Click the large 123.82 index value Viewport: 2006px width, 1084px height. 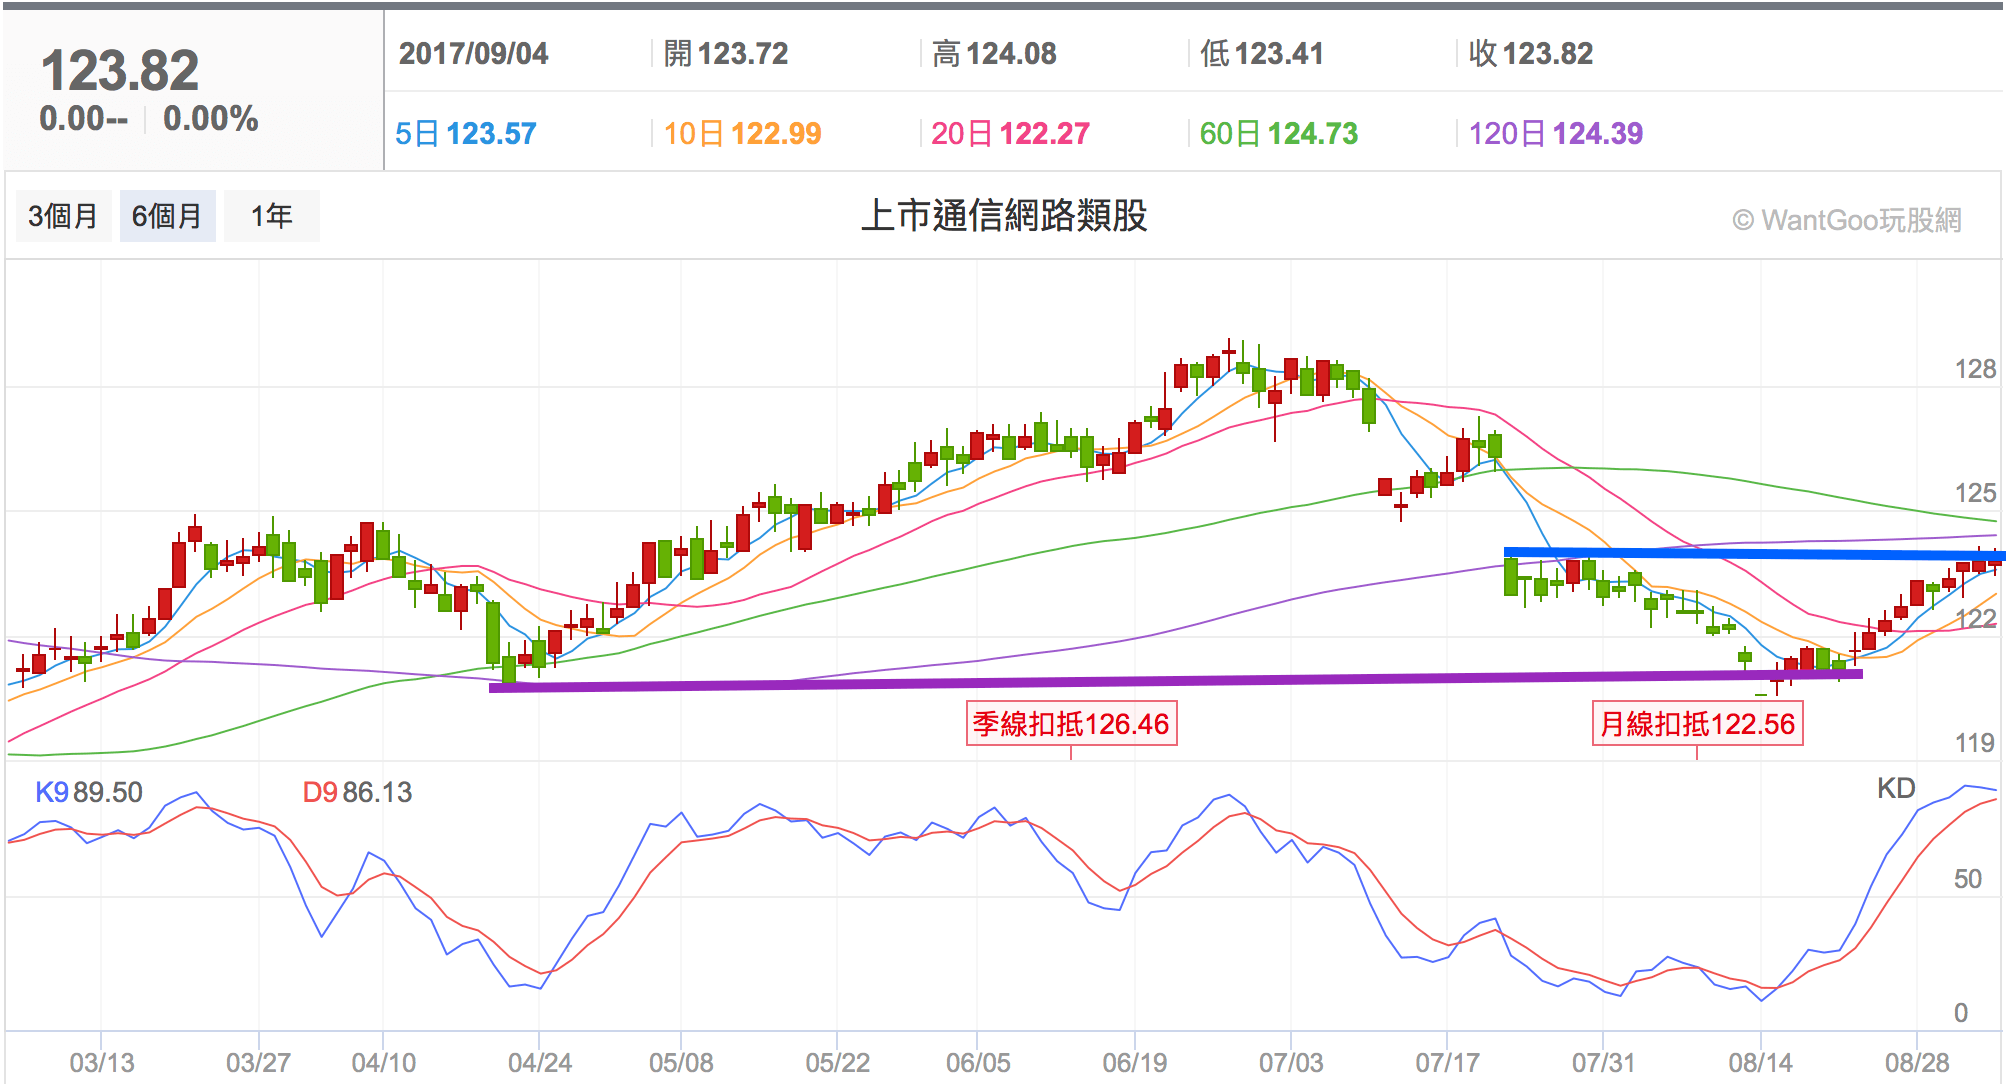click(x=120, y=71)
